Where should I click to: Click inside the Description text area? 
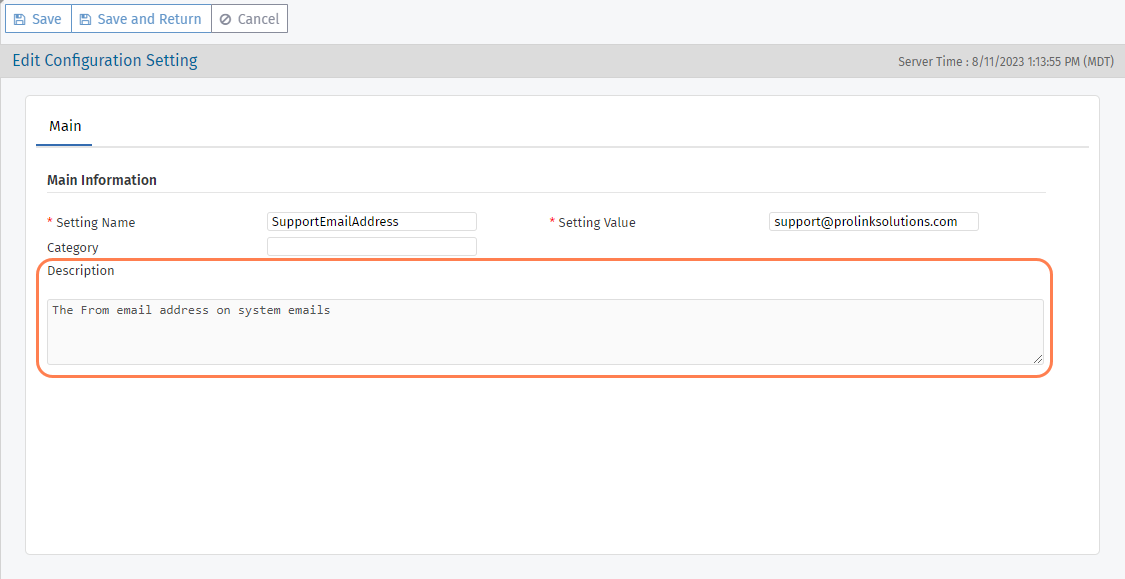click(544, 332)
